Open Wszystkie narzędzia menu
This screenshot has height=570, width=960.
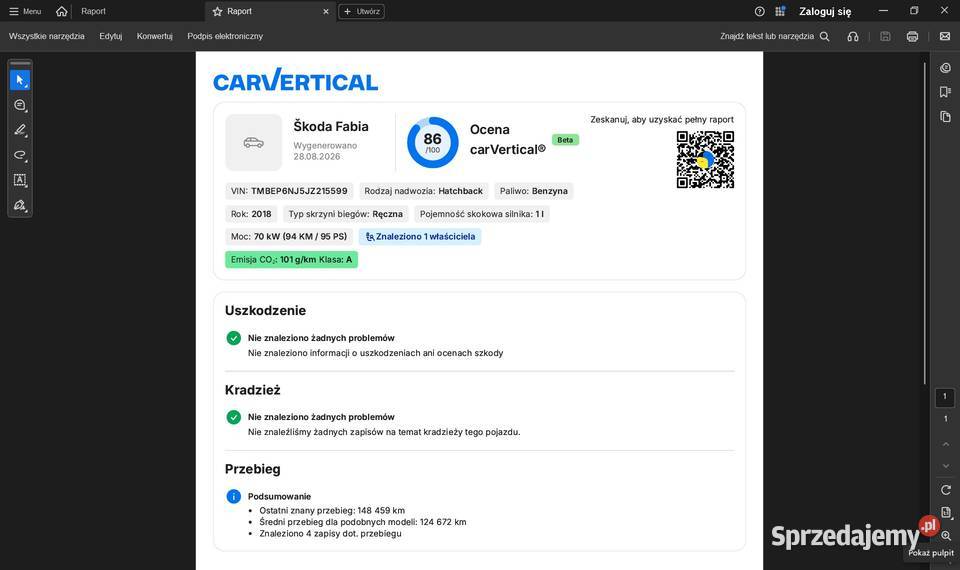(47, 36)
